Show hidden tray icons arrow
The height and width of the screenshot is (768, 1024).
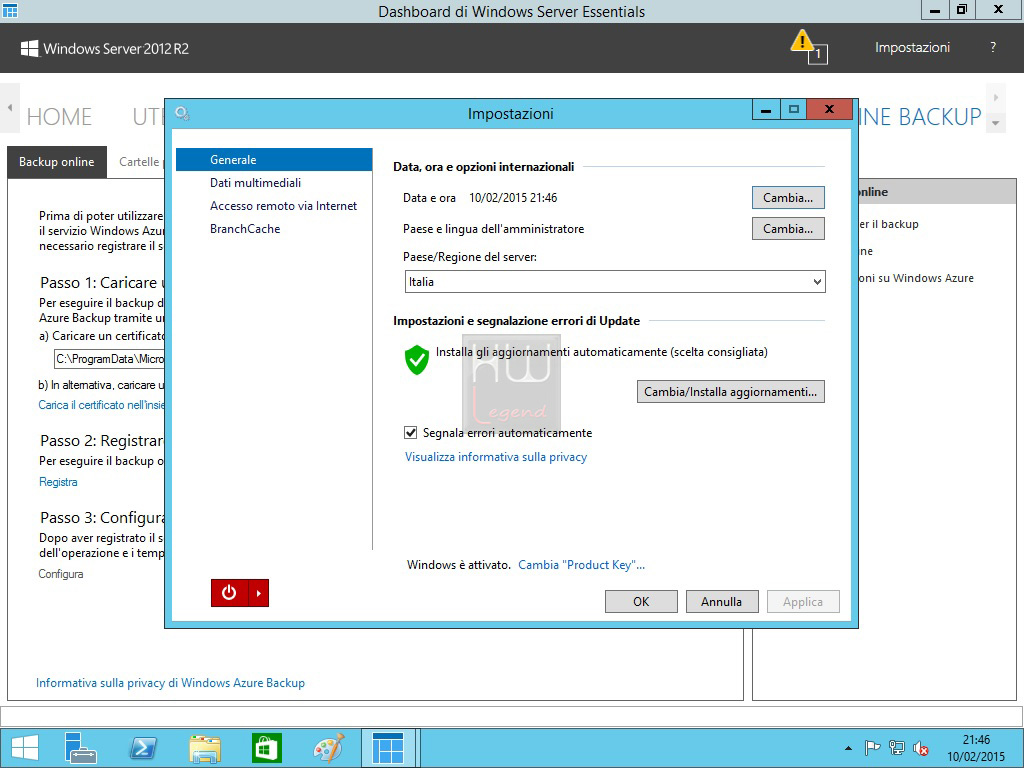click(x=848, y=748)
